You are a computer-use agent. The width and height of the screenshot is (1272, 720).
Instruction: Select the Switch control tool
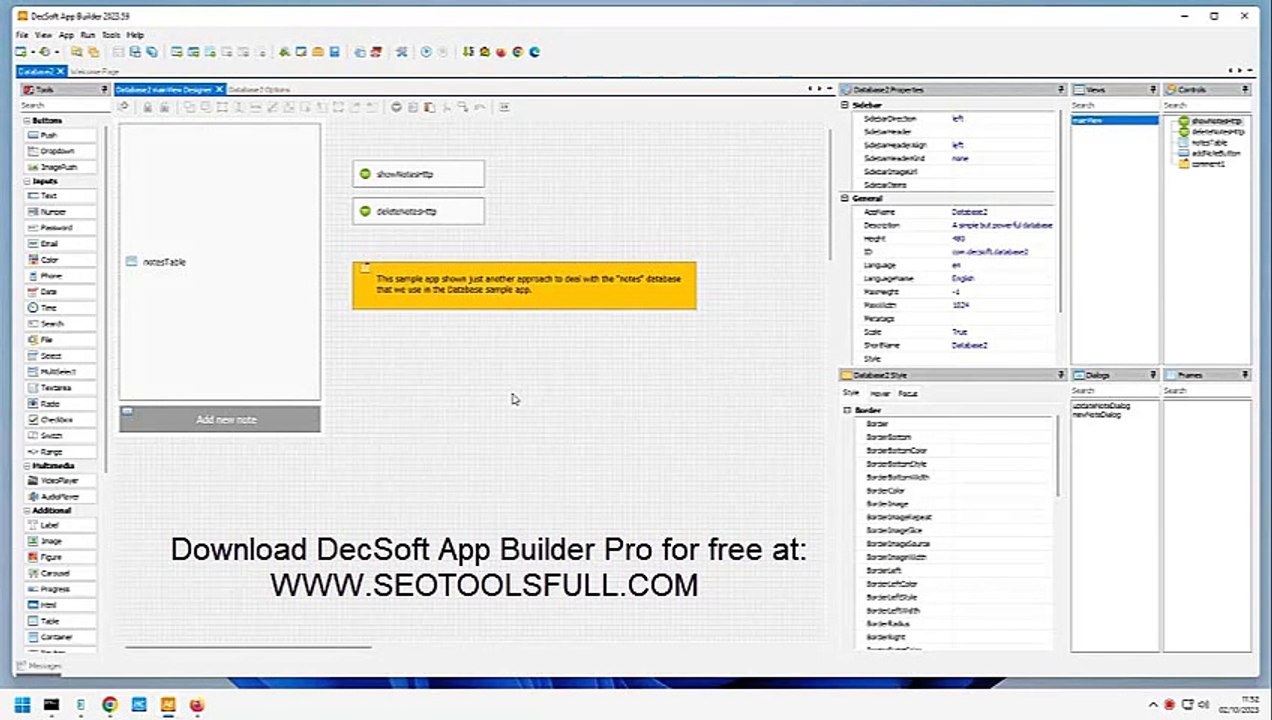click(62, 436)
